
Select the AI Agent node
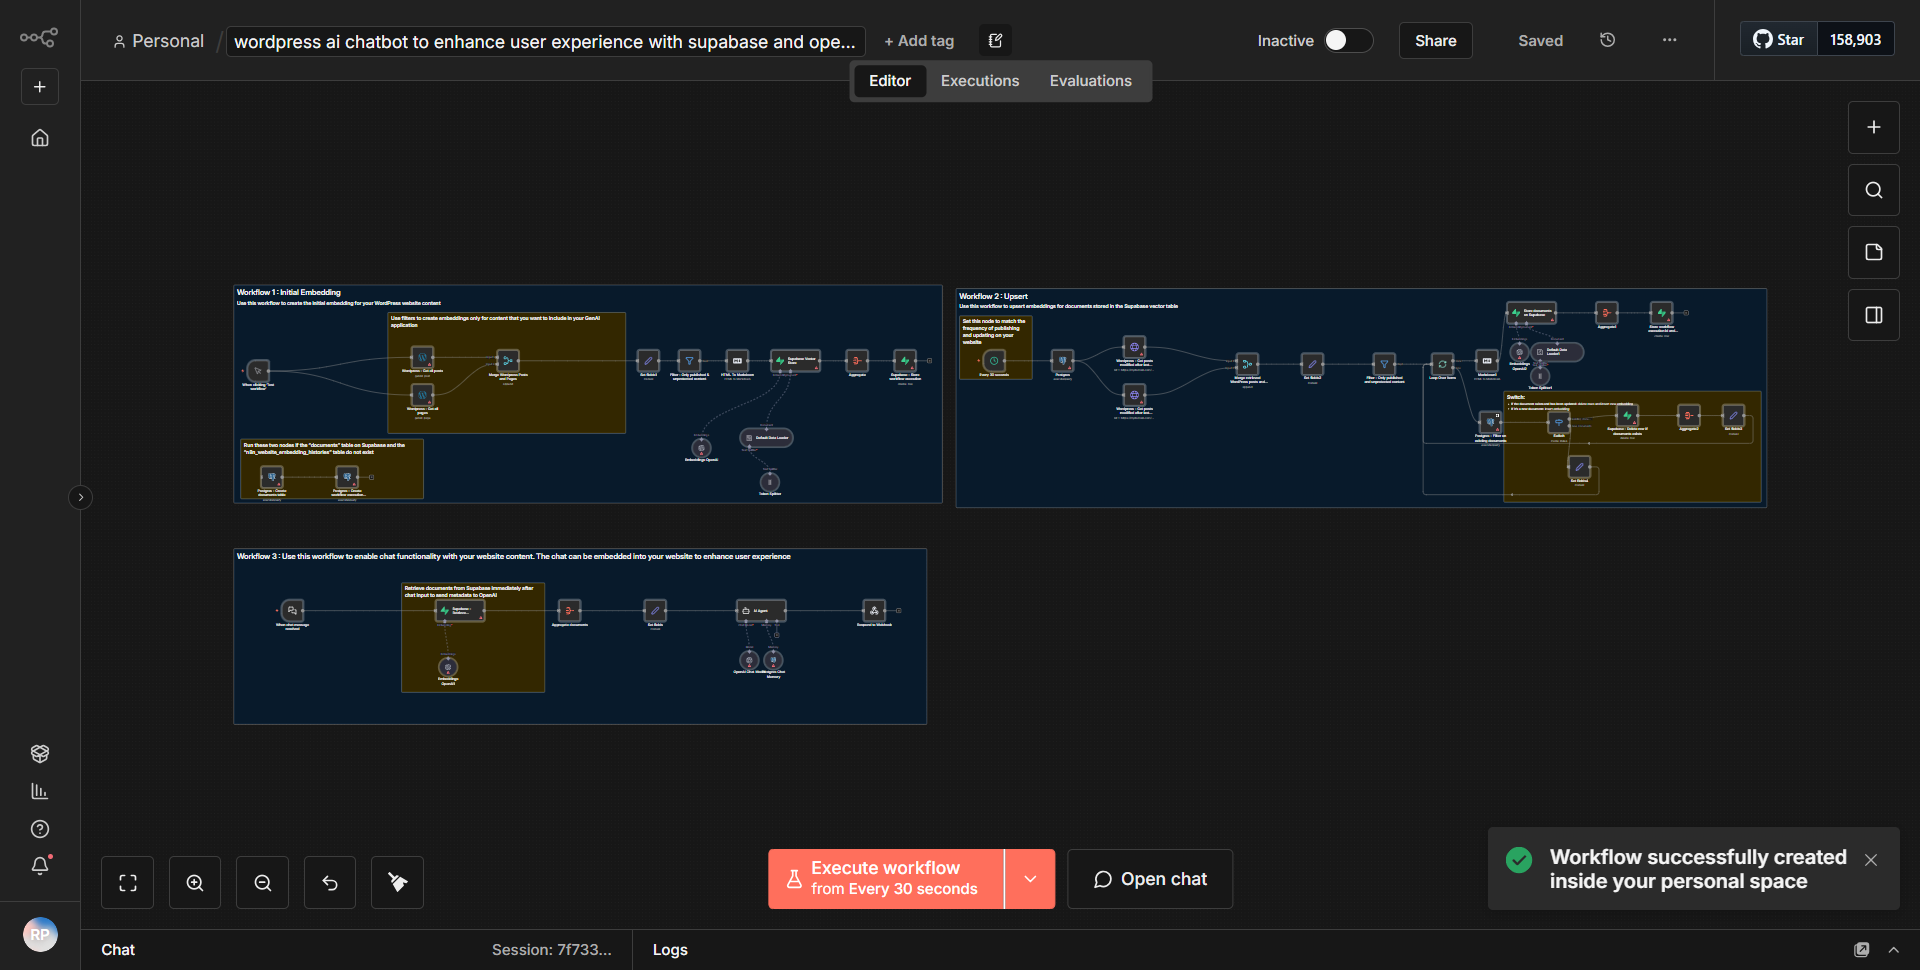[761, 610]
